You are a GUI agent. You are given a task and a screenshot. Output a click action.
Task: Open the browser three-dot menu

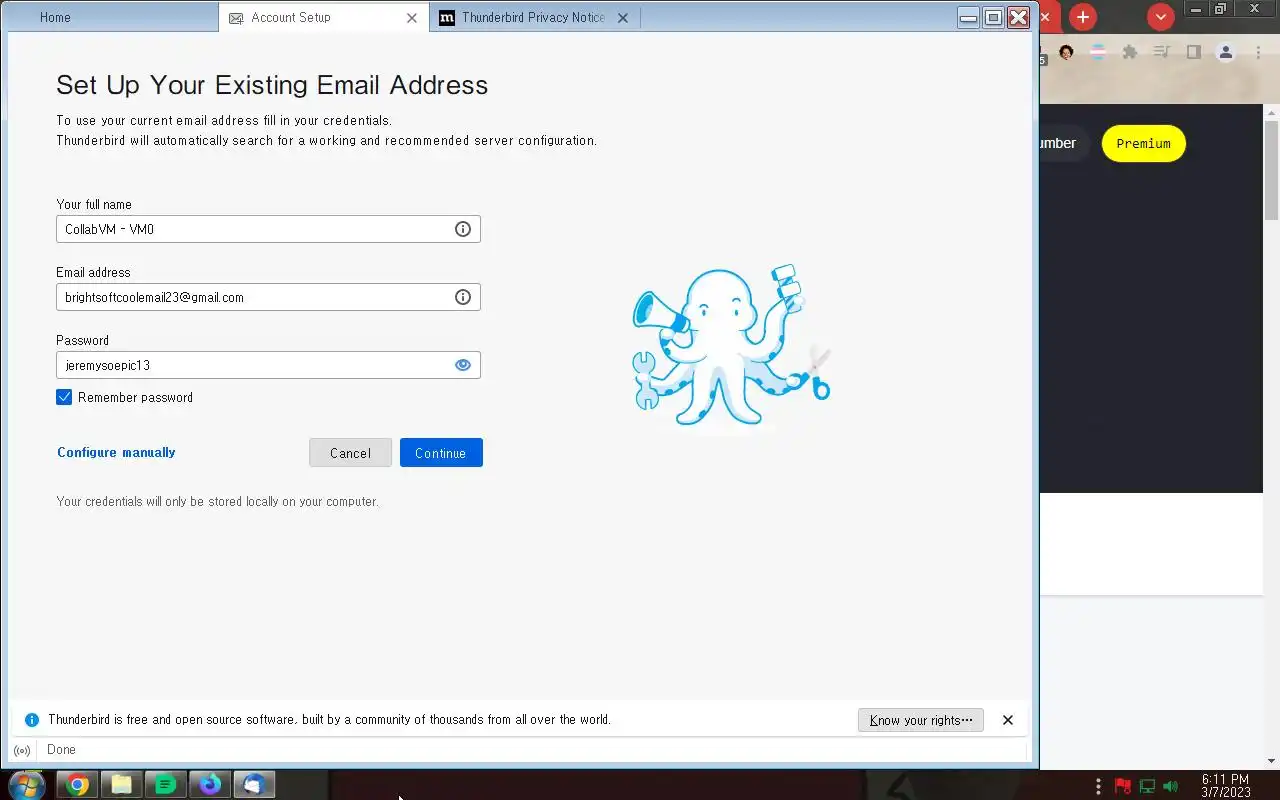coord(1258,52)
